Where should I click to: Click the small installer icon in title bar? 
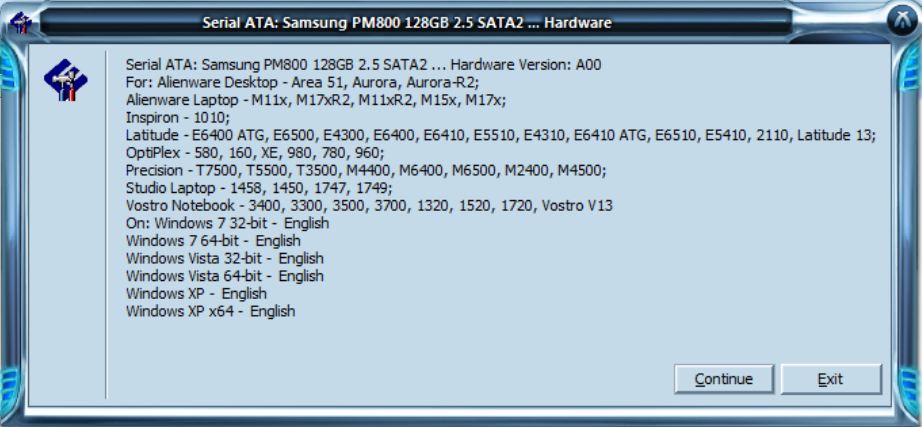point(21,23)
